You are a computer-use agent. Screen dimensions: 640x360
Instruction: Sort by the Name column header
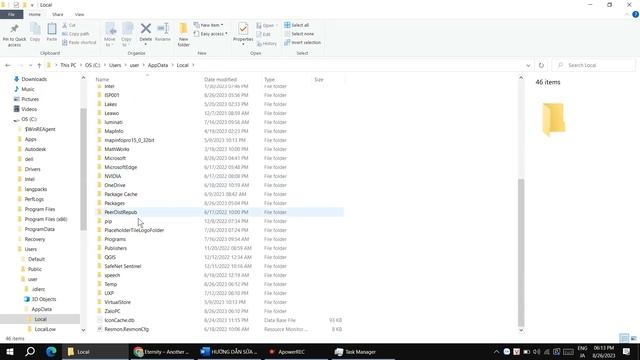click(x=102, y=80)
